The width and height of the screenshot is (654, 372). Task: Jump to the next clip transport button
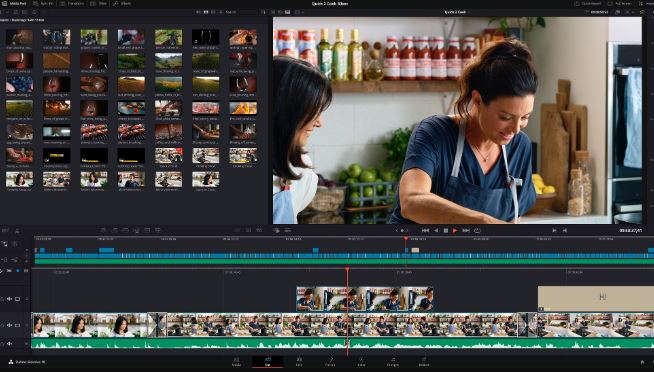coord(466,230)
